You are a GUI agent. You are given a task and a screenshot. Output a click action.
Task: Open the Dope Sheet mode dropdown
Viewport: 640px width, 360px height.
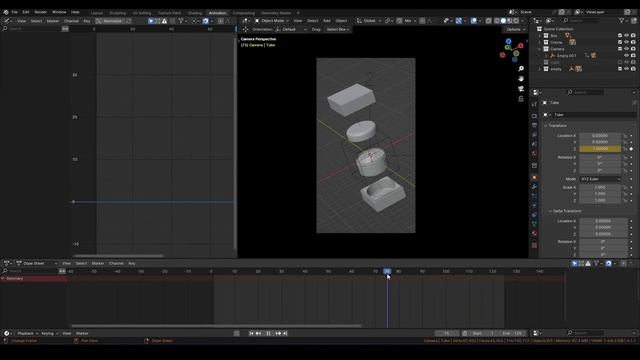36,263
